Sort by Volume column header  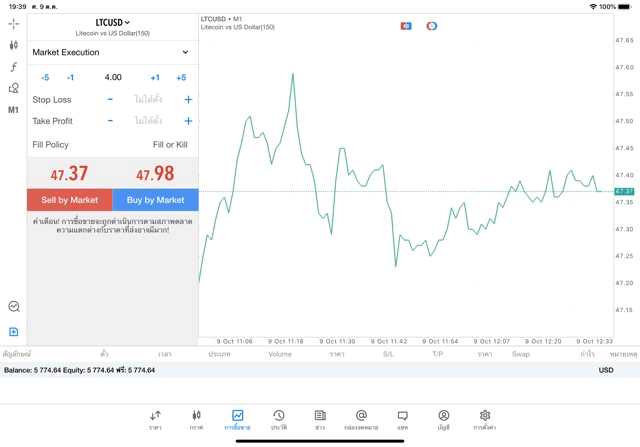[280, 354]
